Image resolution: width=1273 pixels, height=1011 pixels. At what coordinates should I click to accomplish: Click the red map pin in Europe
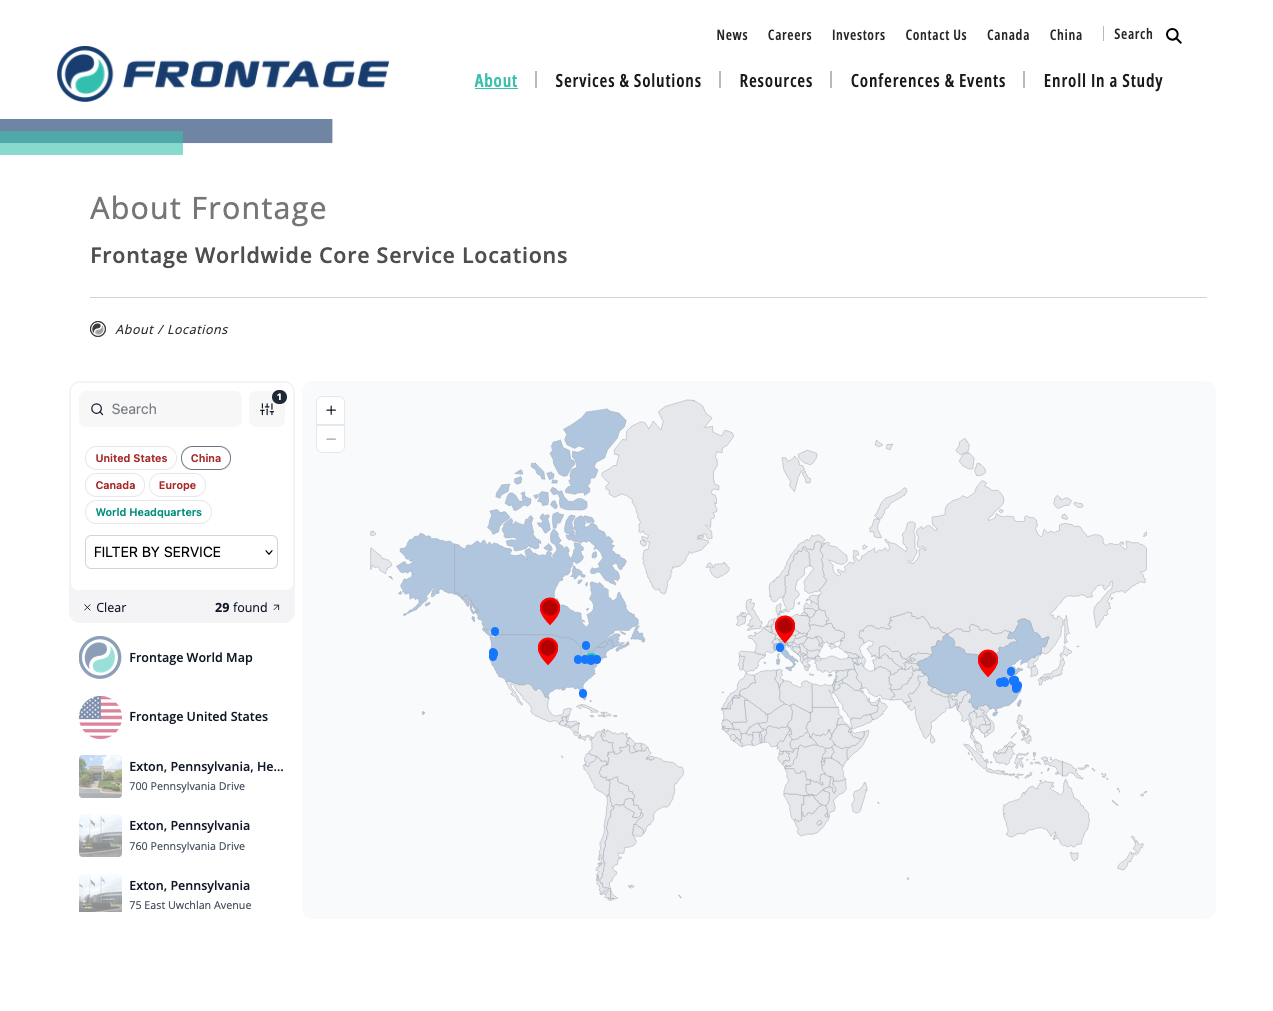(x=785, y=627)
